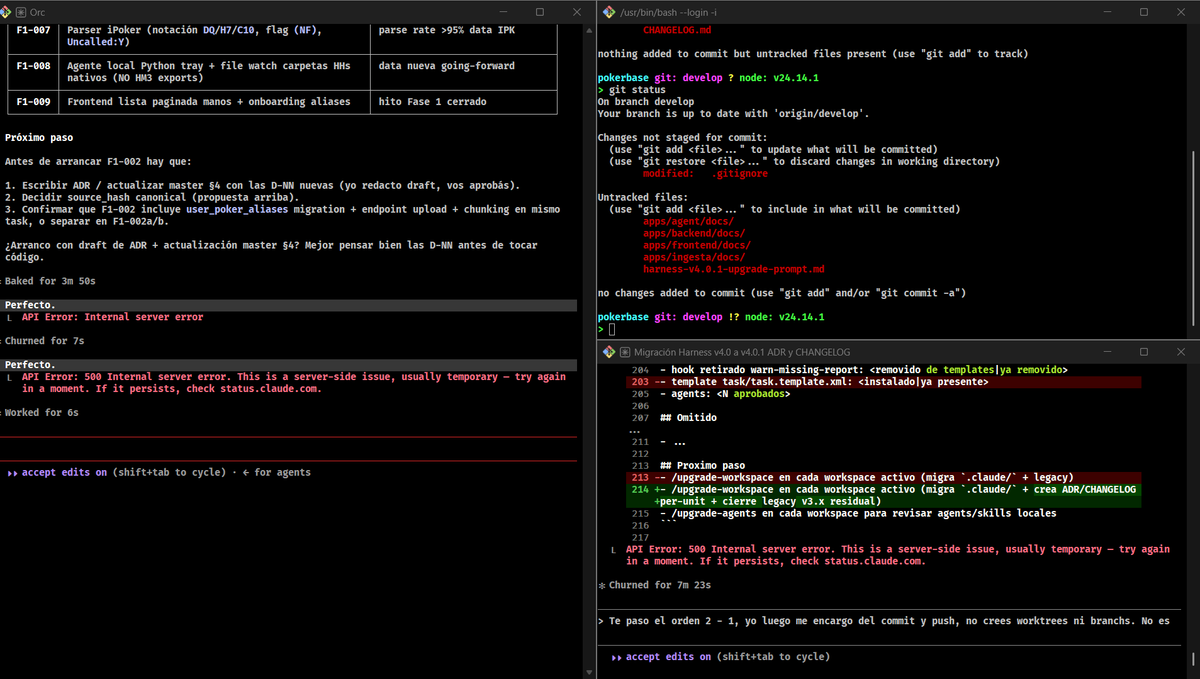1200x679 pixels.
Task: Click 'CHANGELOG.md' at top of bash window
Action: click(677, 30)
